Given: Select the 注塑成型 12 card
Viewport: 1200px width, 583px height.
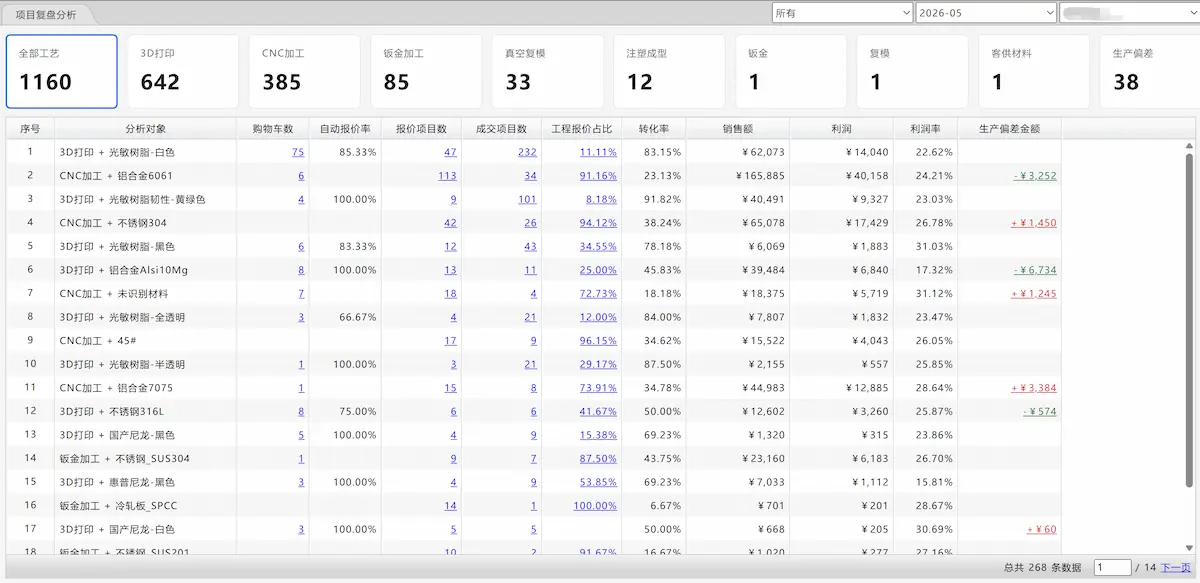Looking at the screenshot, I should [669, 72].
